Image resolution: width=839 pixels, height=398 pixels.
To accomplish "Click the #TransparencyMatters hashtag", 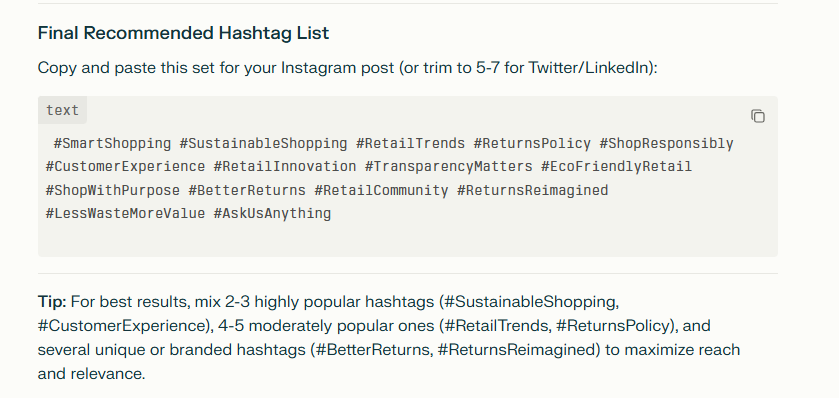I will pyautogui.click(x=448, y=166).
